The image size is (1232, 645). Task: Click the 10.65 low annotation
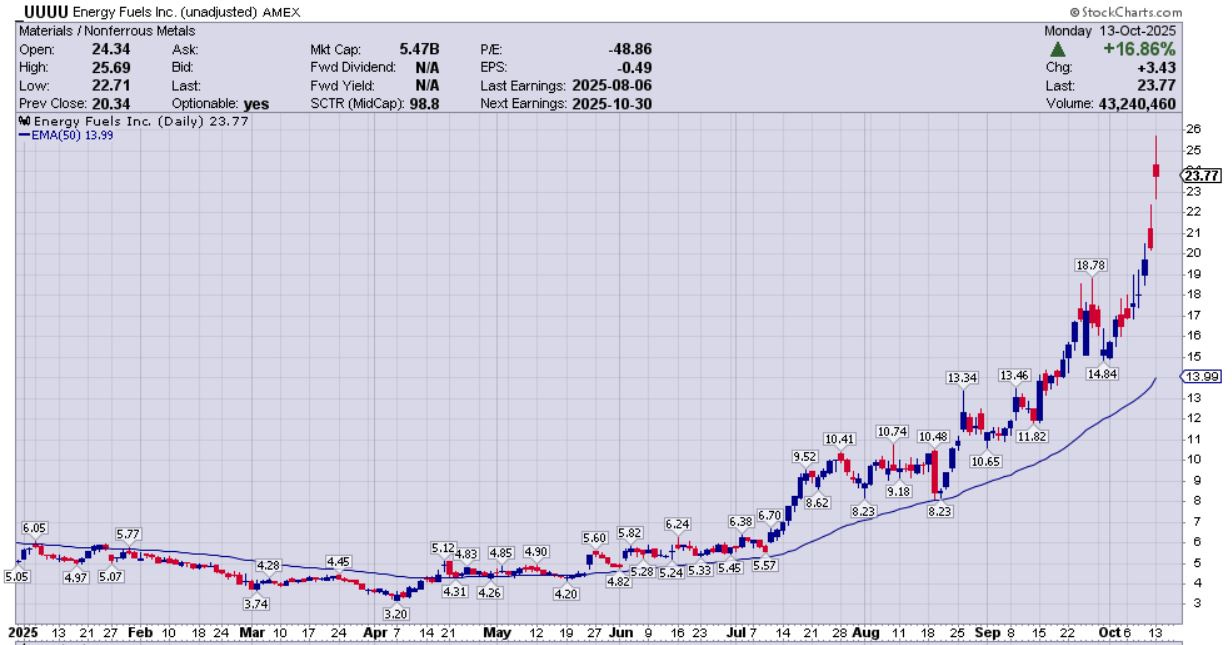(986, 460)
